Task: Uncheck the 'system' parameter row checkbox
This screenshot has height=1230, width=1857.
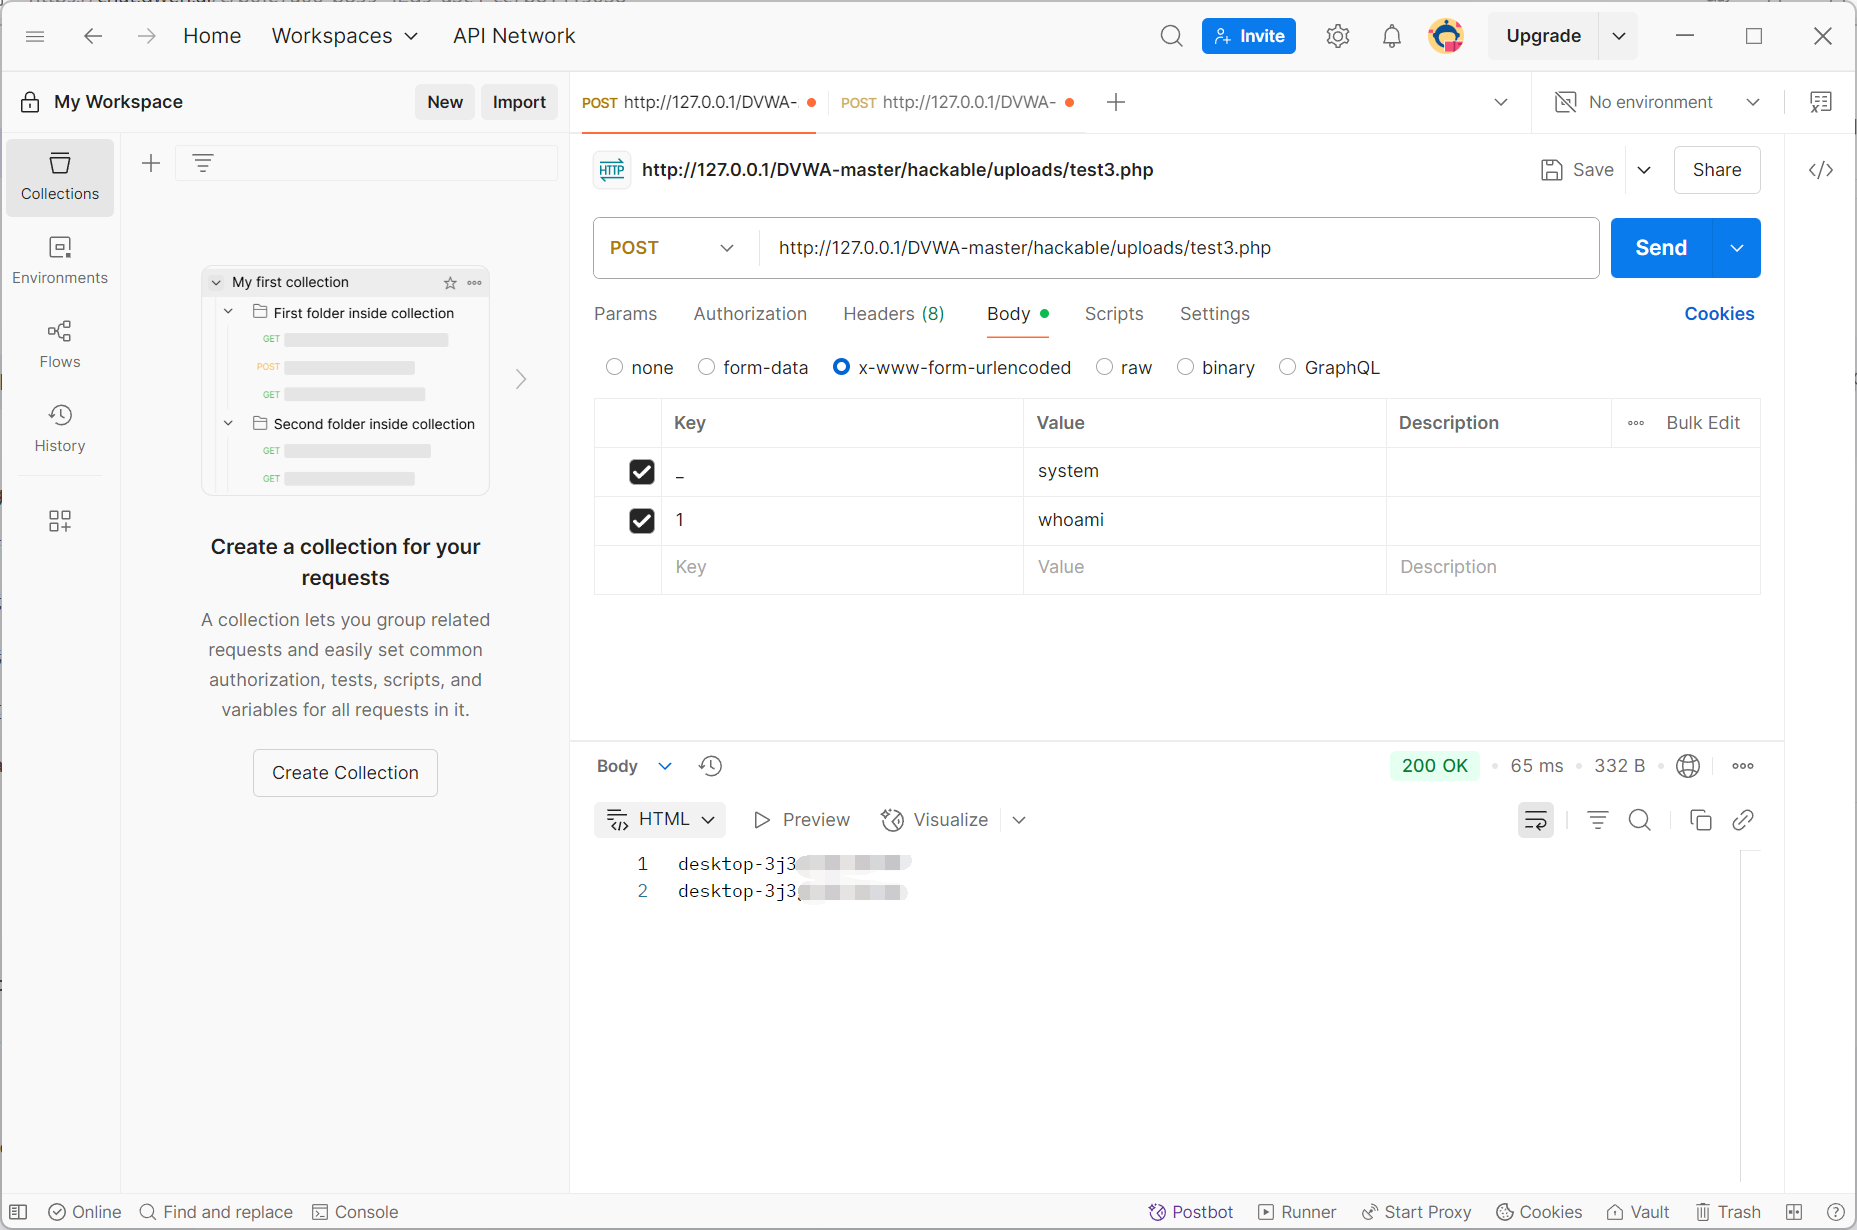Action: tap(642, 472)
